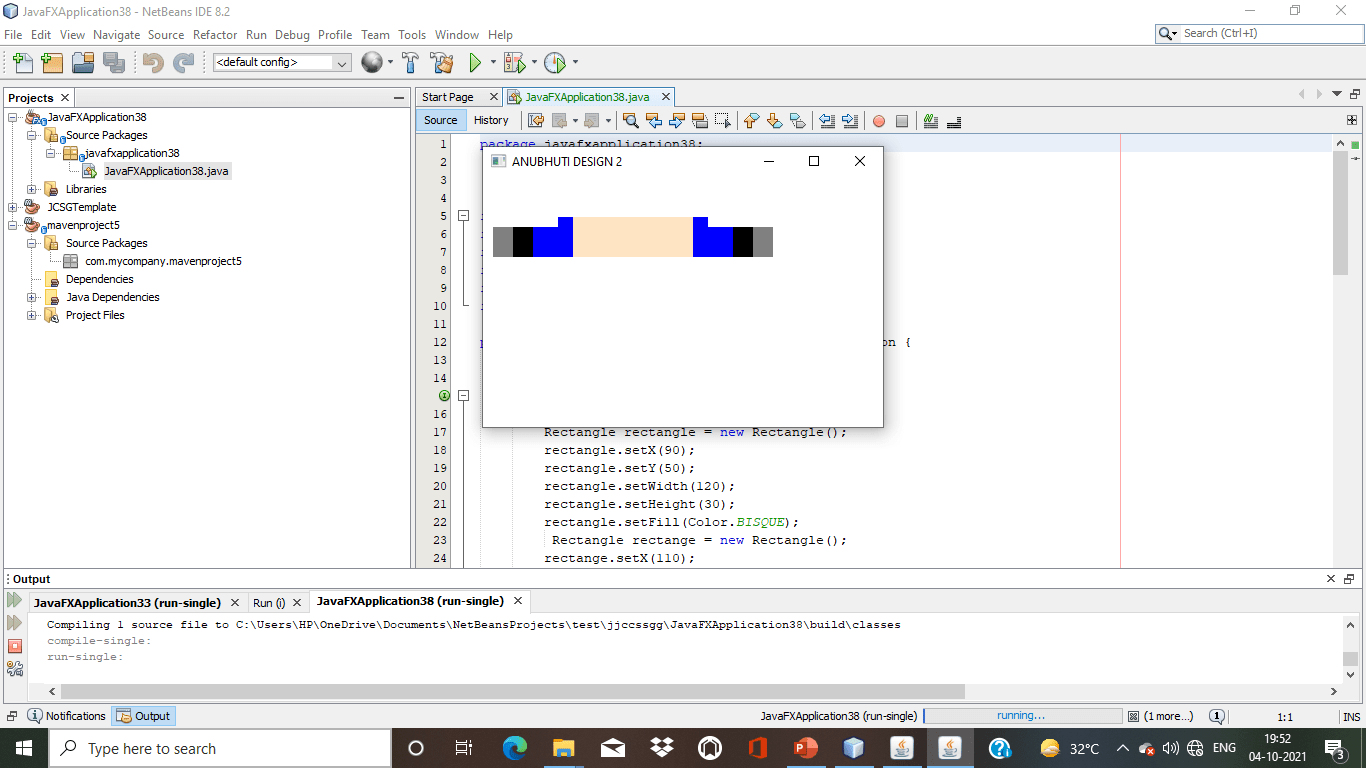Viewport: 1366px width, 768px height.
Task: Open the default config dropdown
Action: click(x=340, y=62)
